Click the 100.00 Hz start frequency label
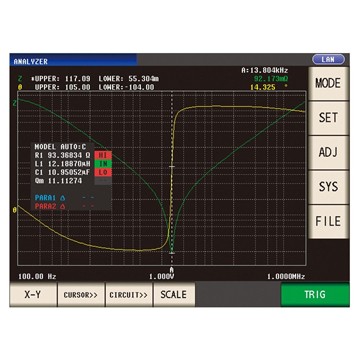The height and width of the screenshot is (360, 360). (37, 276)
